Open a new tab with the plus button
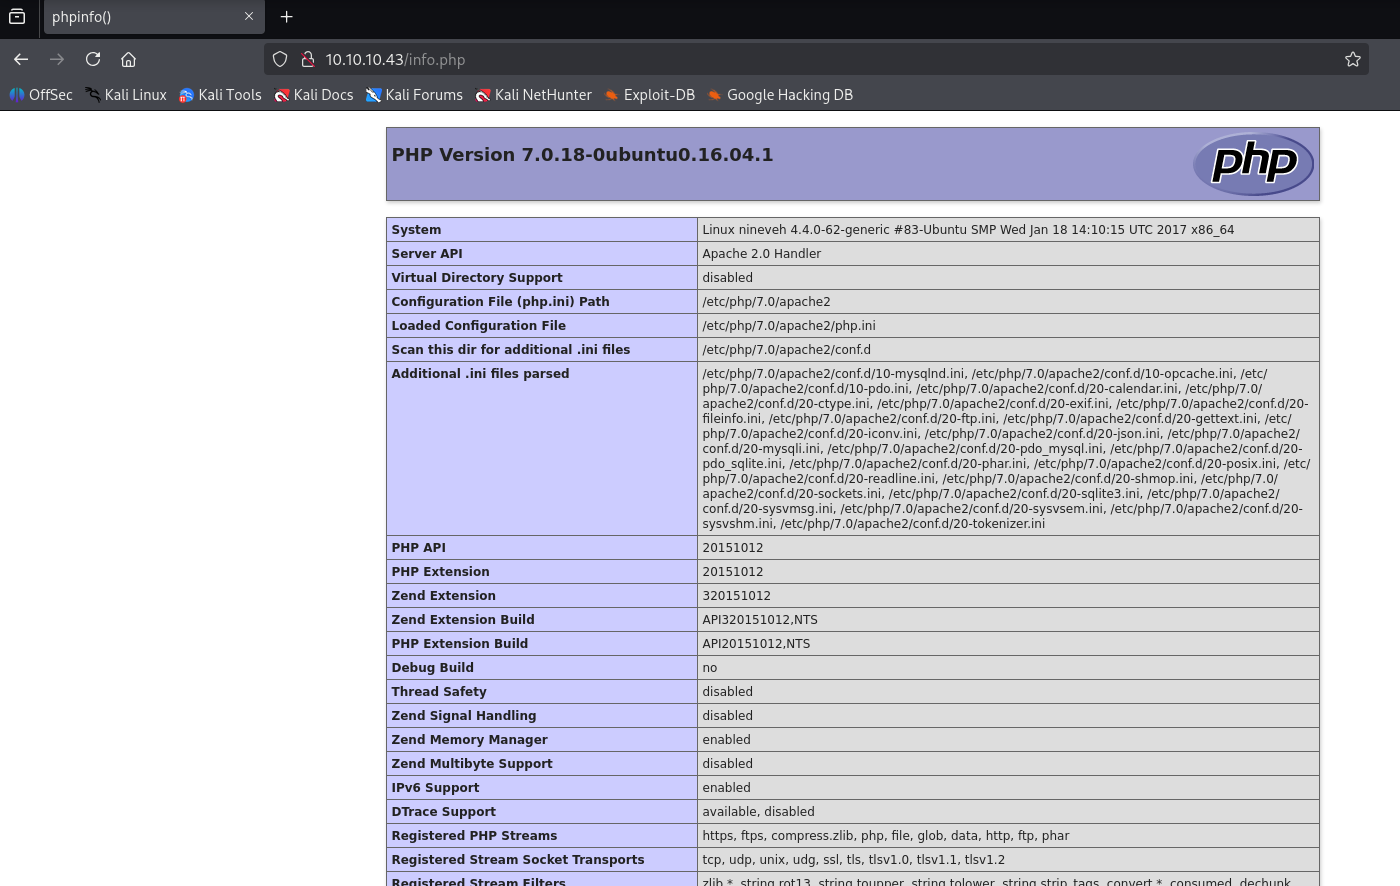 pos(286,17)
